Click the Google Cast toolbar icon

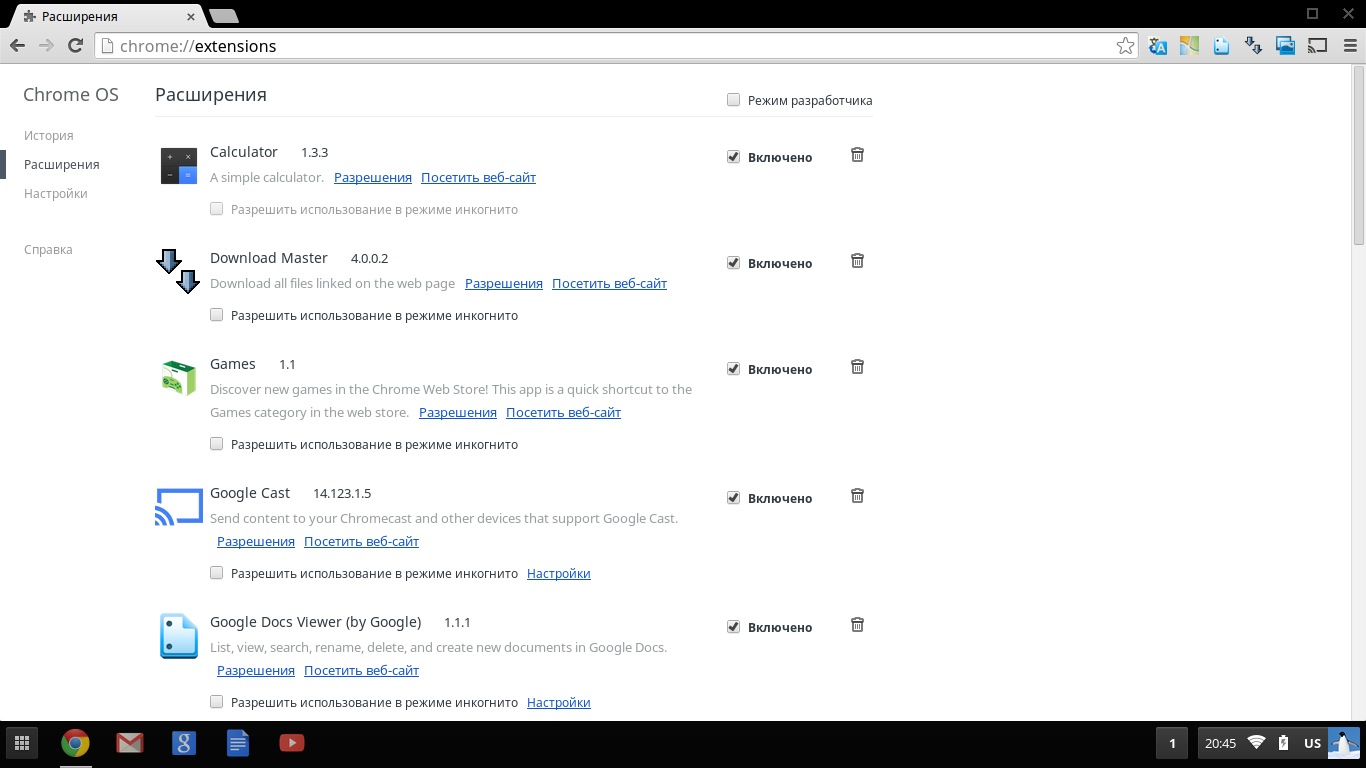pos(1317,46)
